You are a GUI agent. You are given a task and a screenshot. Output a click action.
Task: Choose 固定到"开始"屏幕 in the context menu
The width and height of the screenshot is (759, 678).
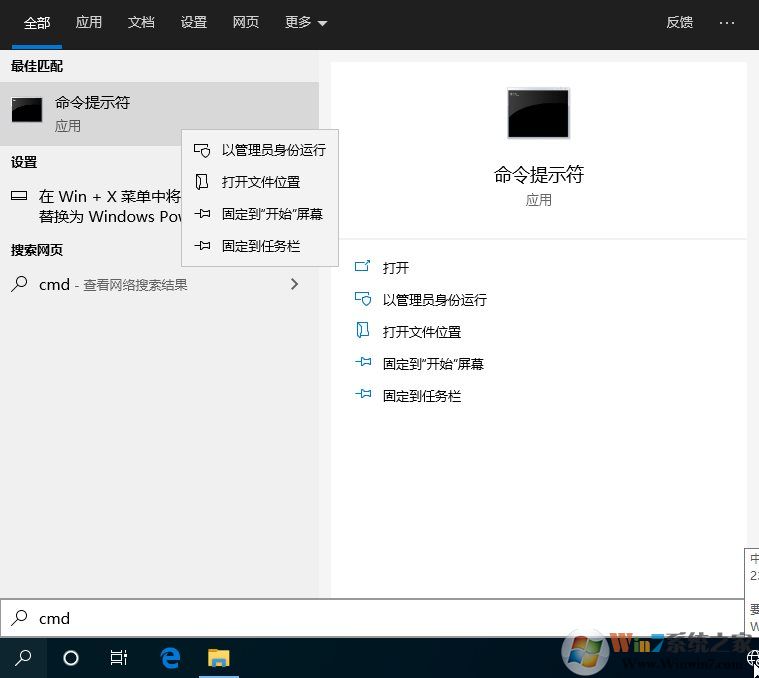(x=259, y=214)
